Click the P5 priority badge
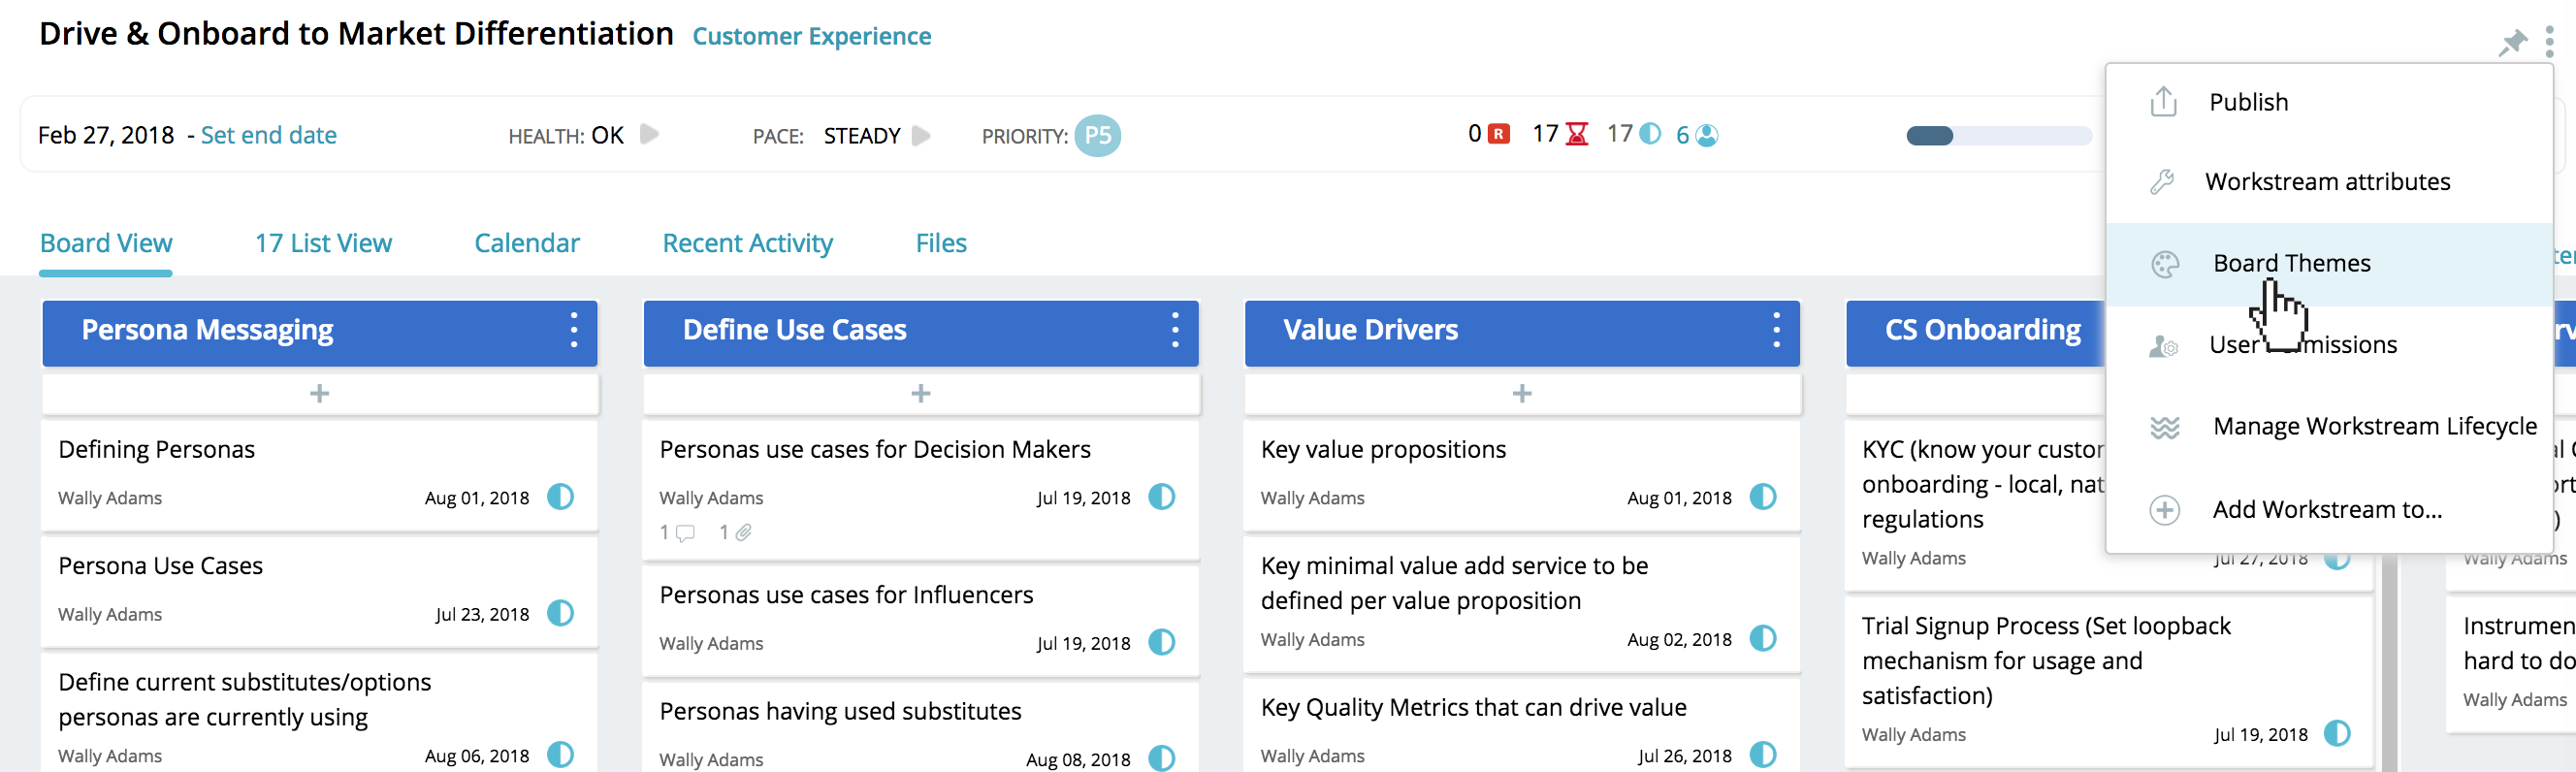Image resolution: width=2576 pixels, height=772 pixels. click(1097, 136)
